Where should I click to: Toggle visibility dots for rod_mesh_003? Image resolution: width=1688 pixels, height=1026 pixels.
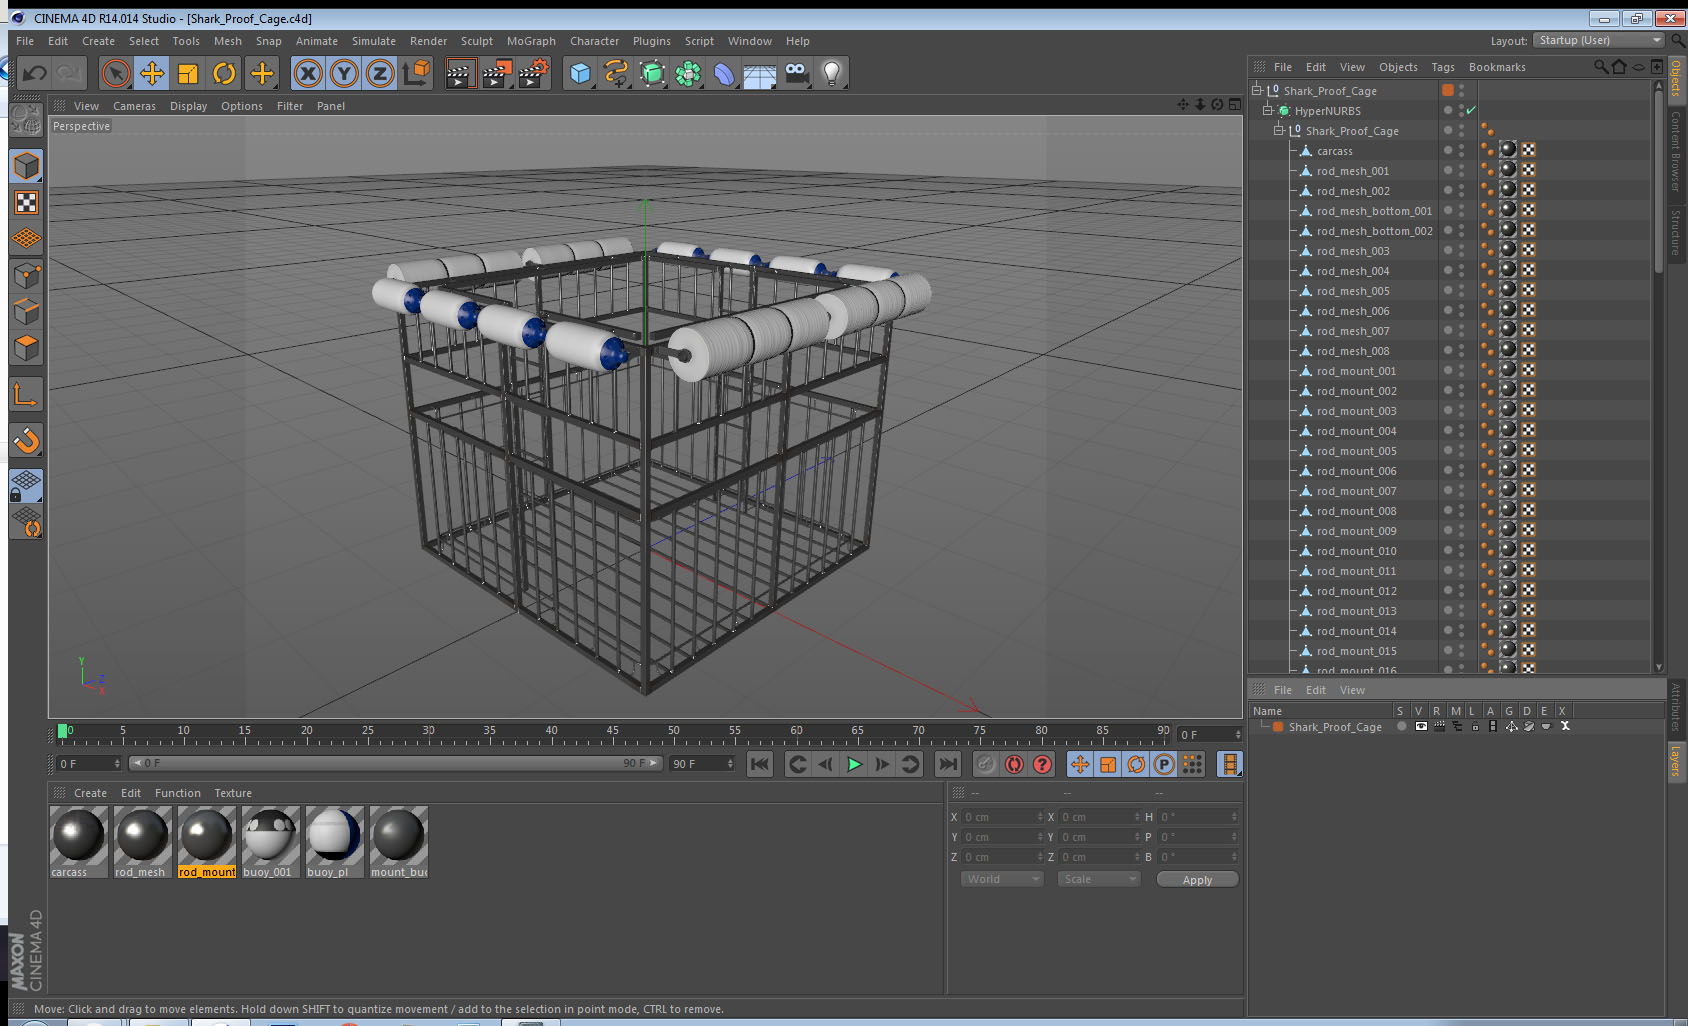pos(1461,251)
